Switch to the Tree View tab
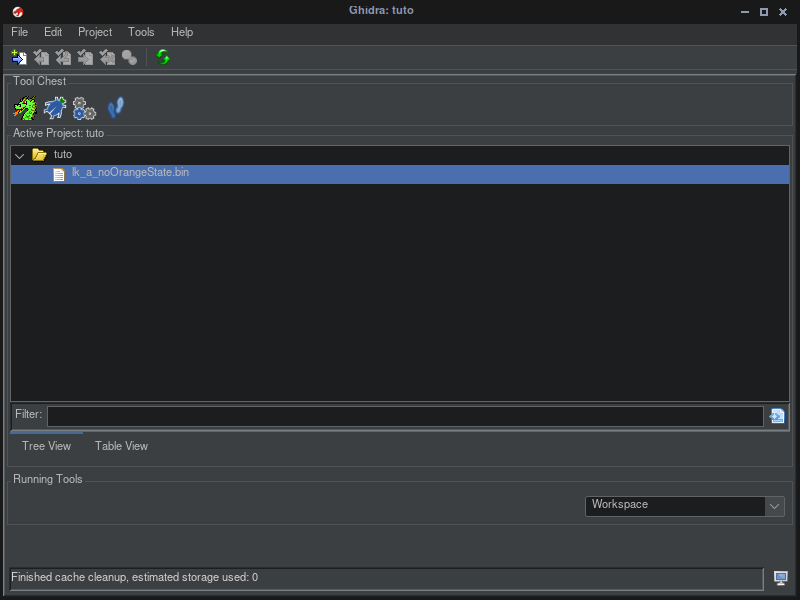800x600 pixels. 46,446
